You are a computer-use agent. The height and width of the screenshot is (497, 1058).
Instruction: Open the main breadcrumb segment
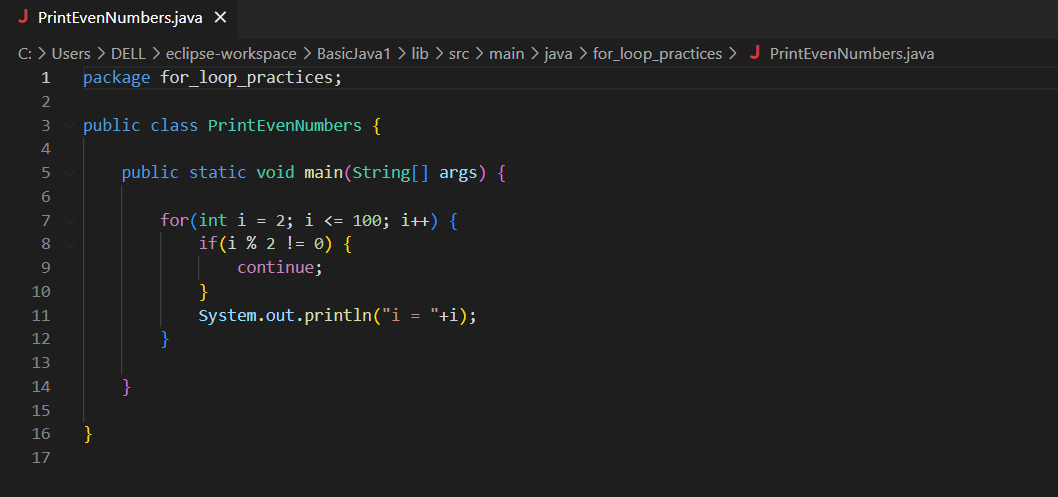(x=507, y=54)
